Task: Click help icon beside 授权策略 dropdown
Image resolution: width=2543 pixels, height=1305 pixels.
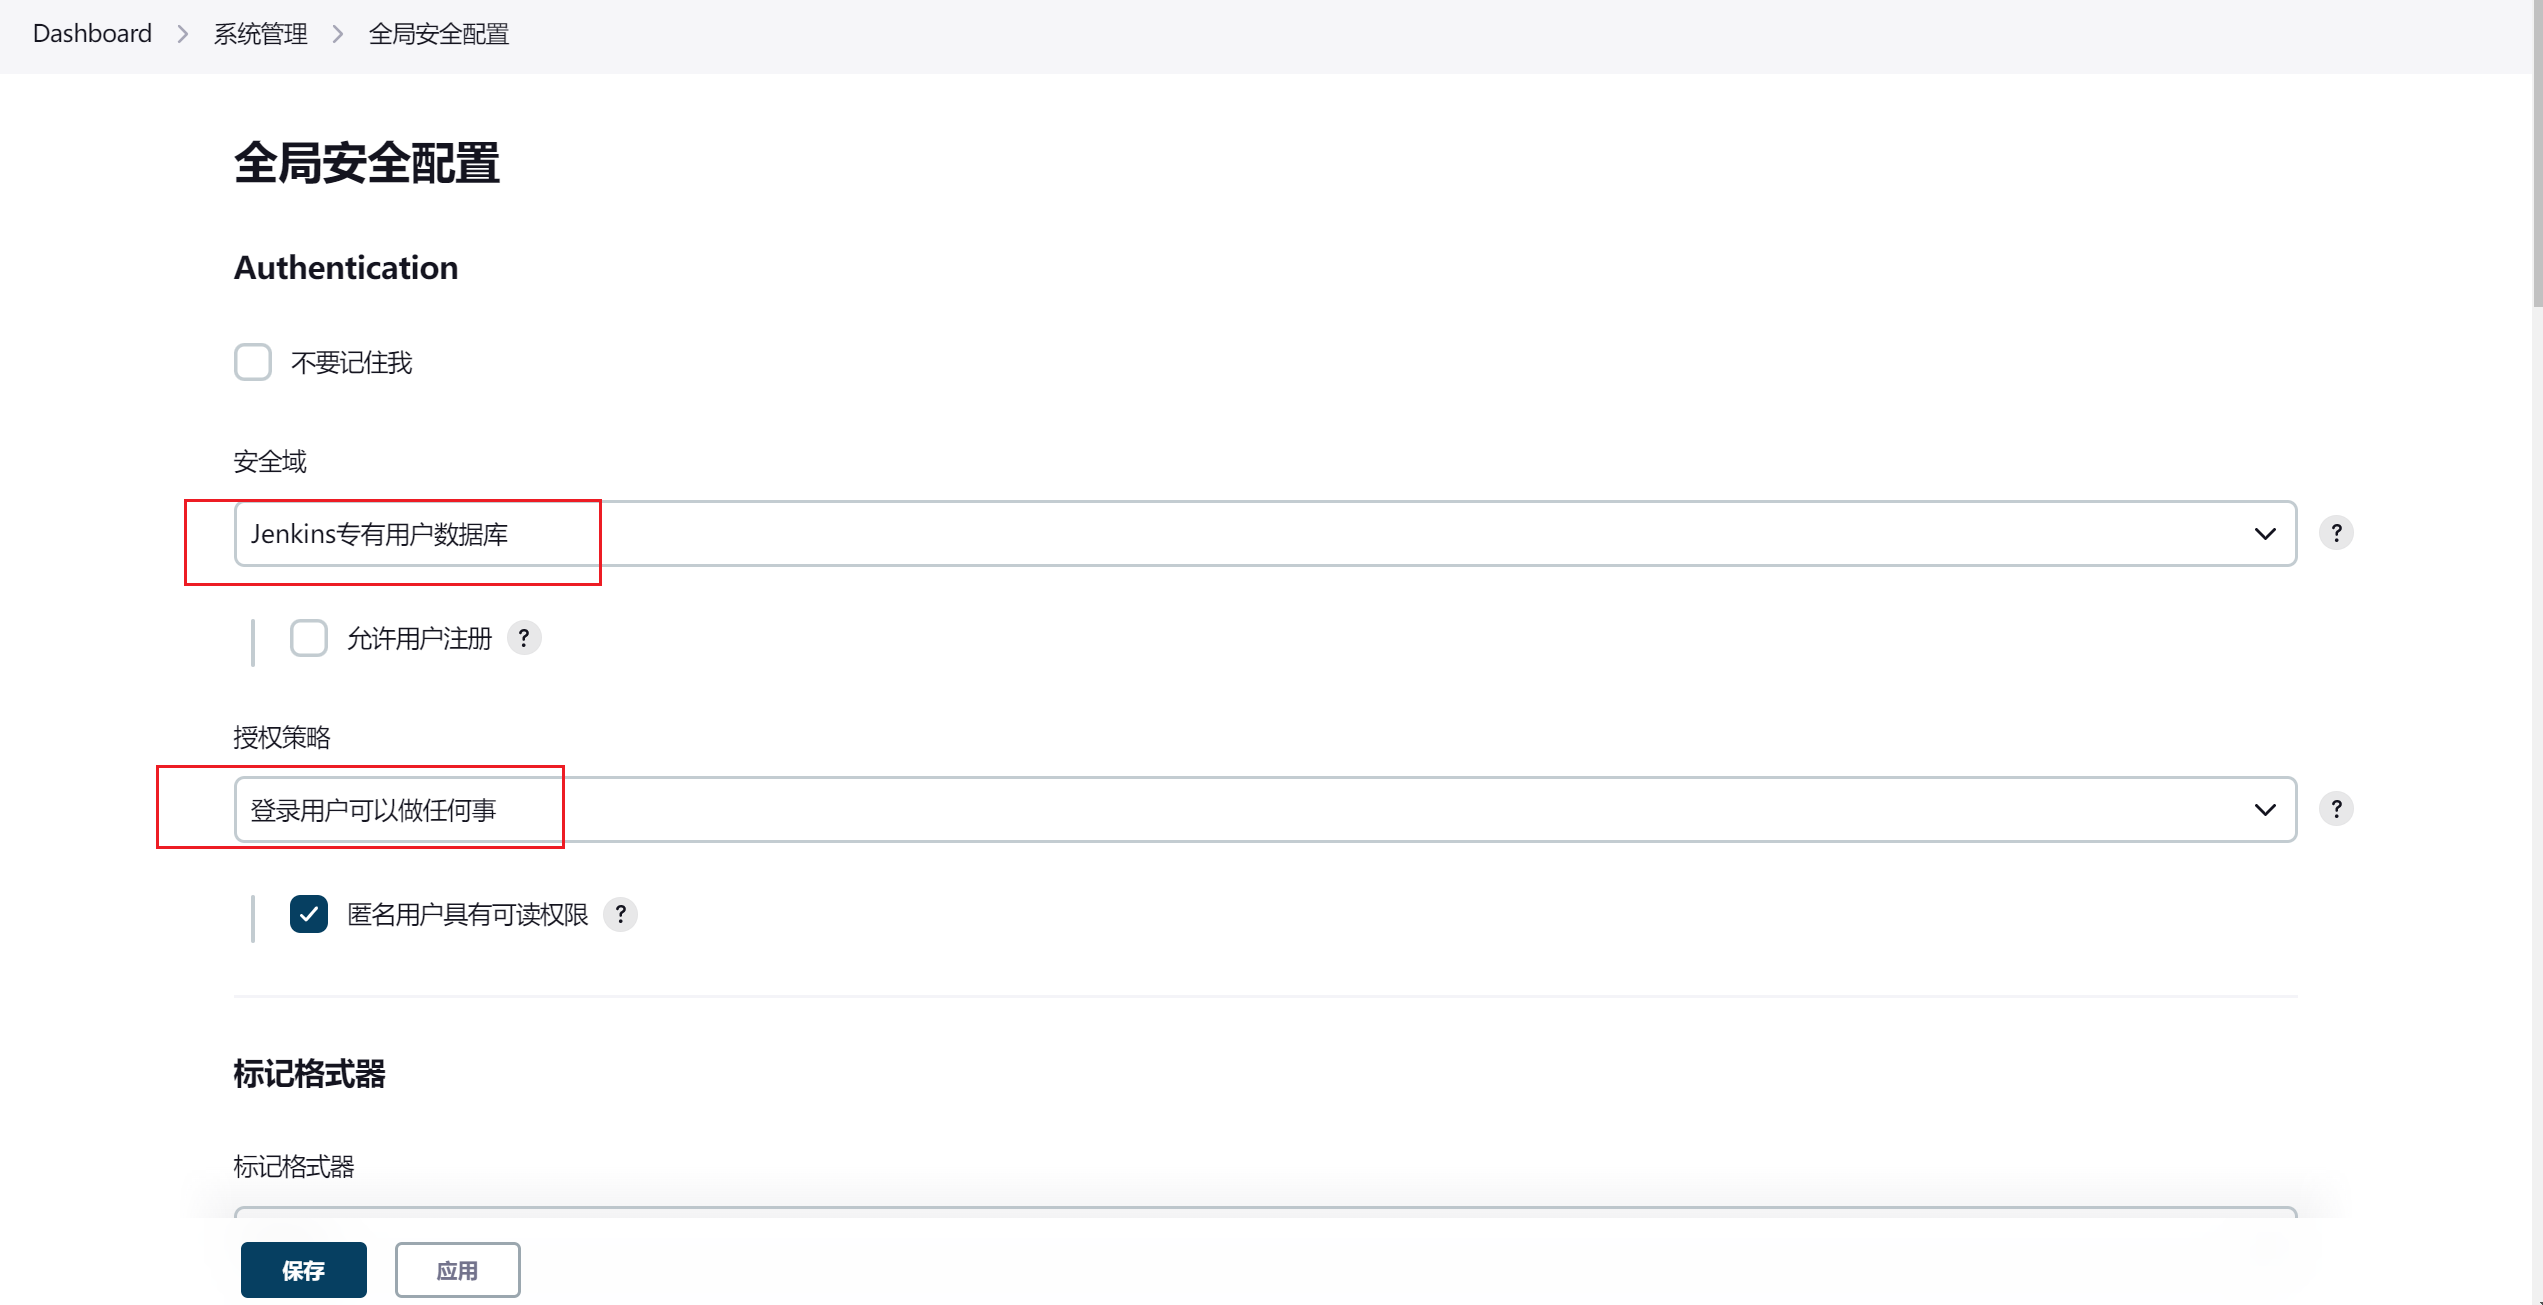Action: point(2336,809)
